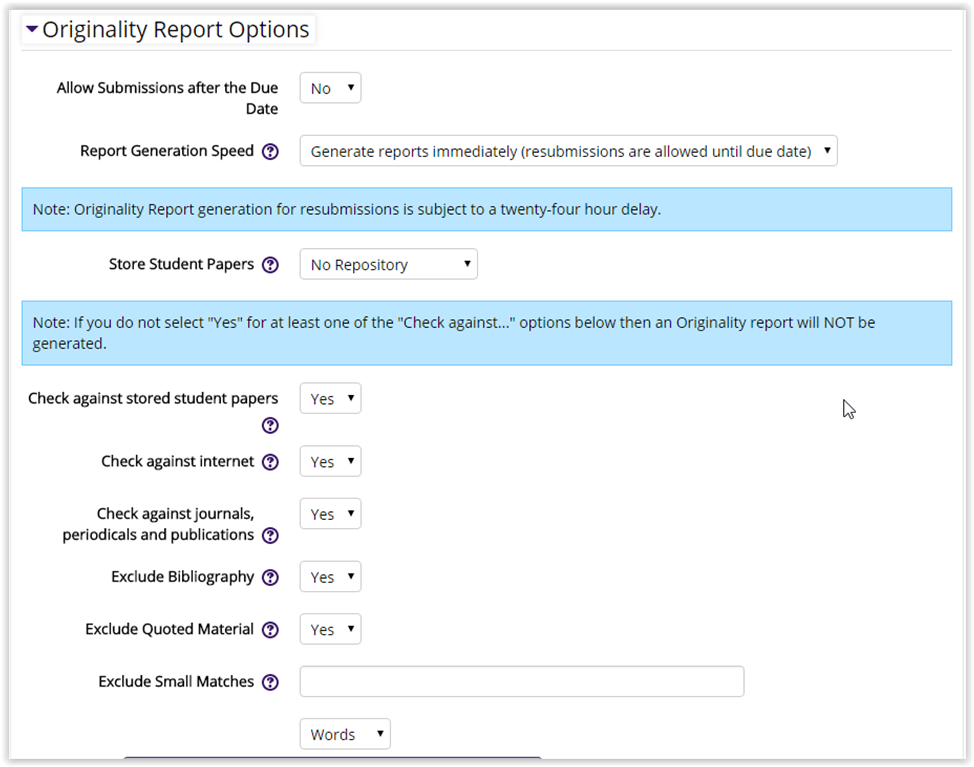974x767 pixels.
Task: Click the Report Generation Speed label
Action: pyautogui.click(x=167, y=151)
